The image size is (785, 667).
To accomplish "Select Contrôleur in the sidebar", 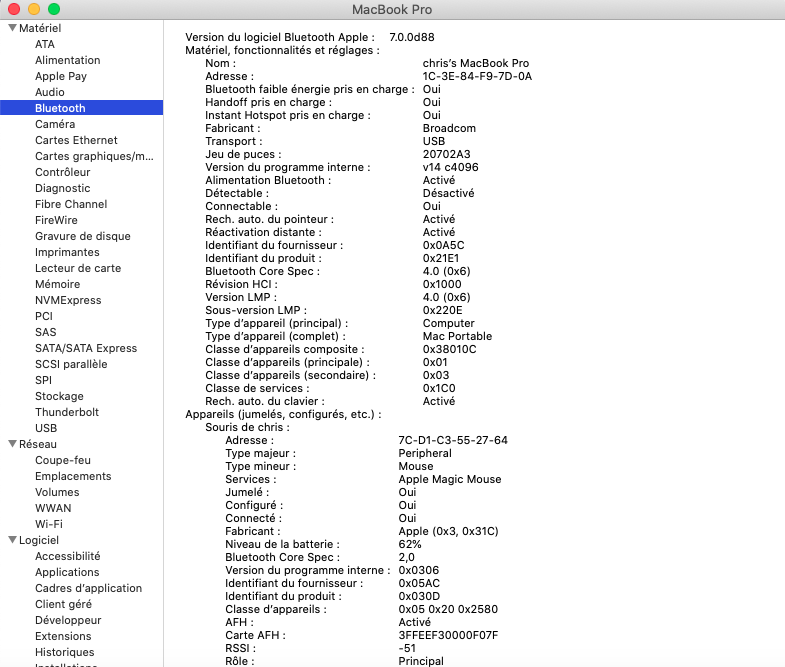I will (63, 172).
